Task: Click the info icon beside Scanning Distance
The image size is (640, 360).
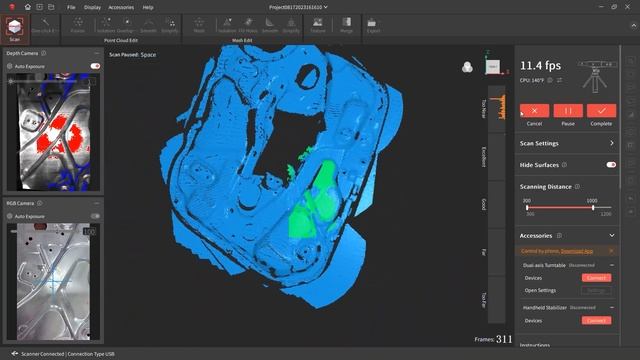Action: (x=578, y=187)
